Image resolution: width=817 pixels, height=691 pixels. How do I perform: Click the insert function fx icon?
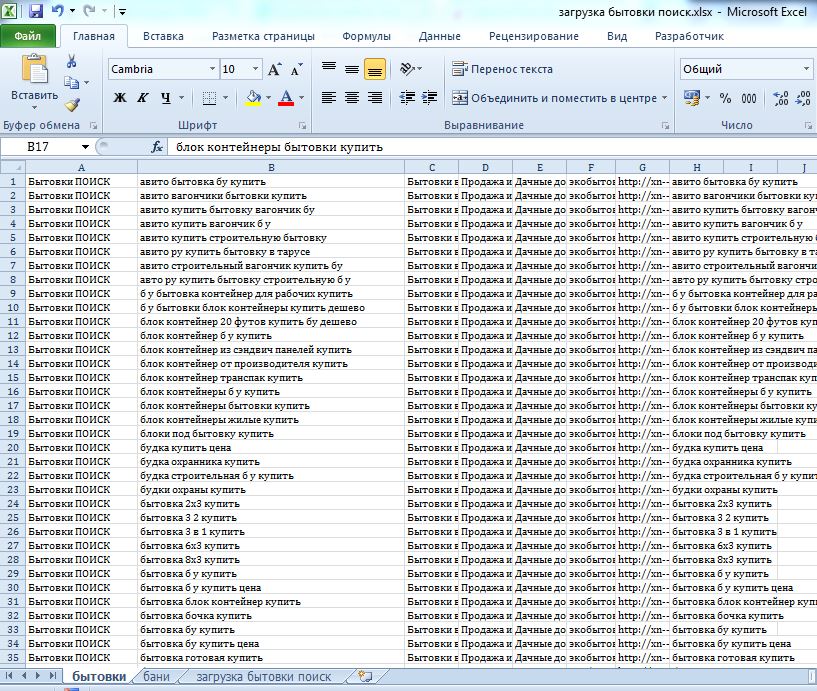157,147
